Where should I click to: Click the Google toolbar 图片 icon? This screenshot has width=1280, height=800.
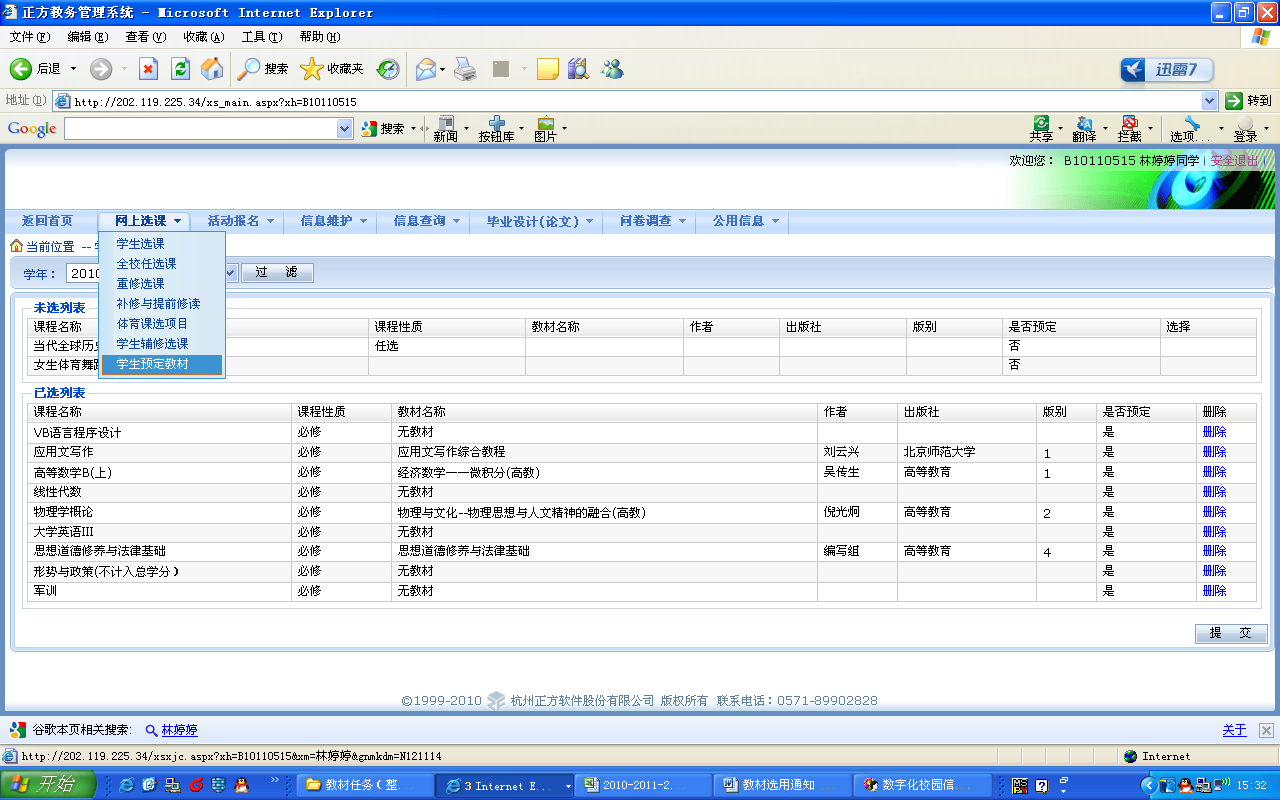click(545, 128)
